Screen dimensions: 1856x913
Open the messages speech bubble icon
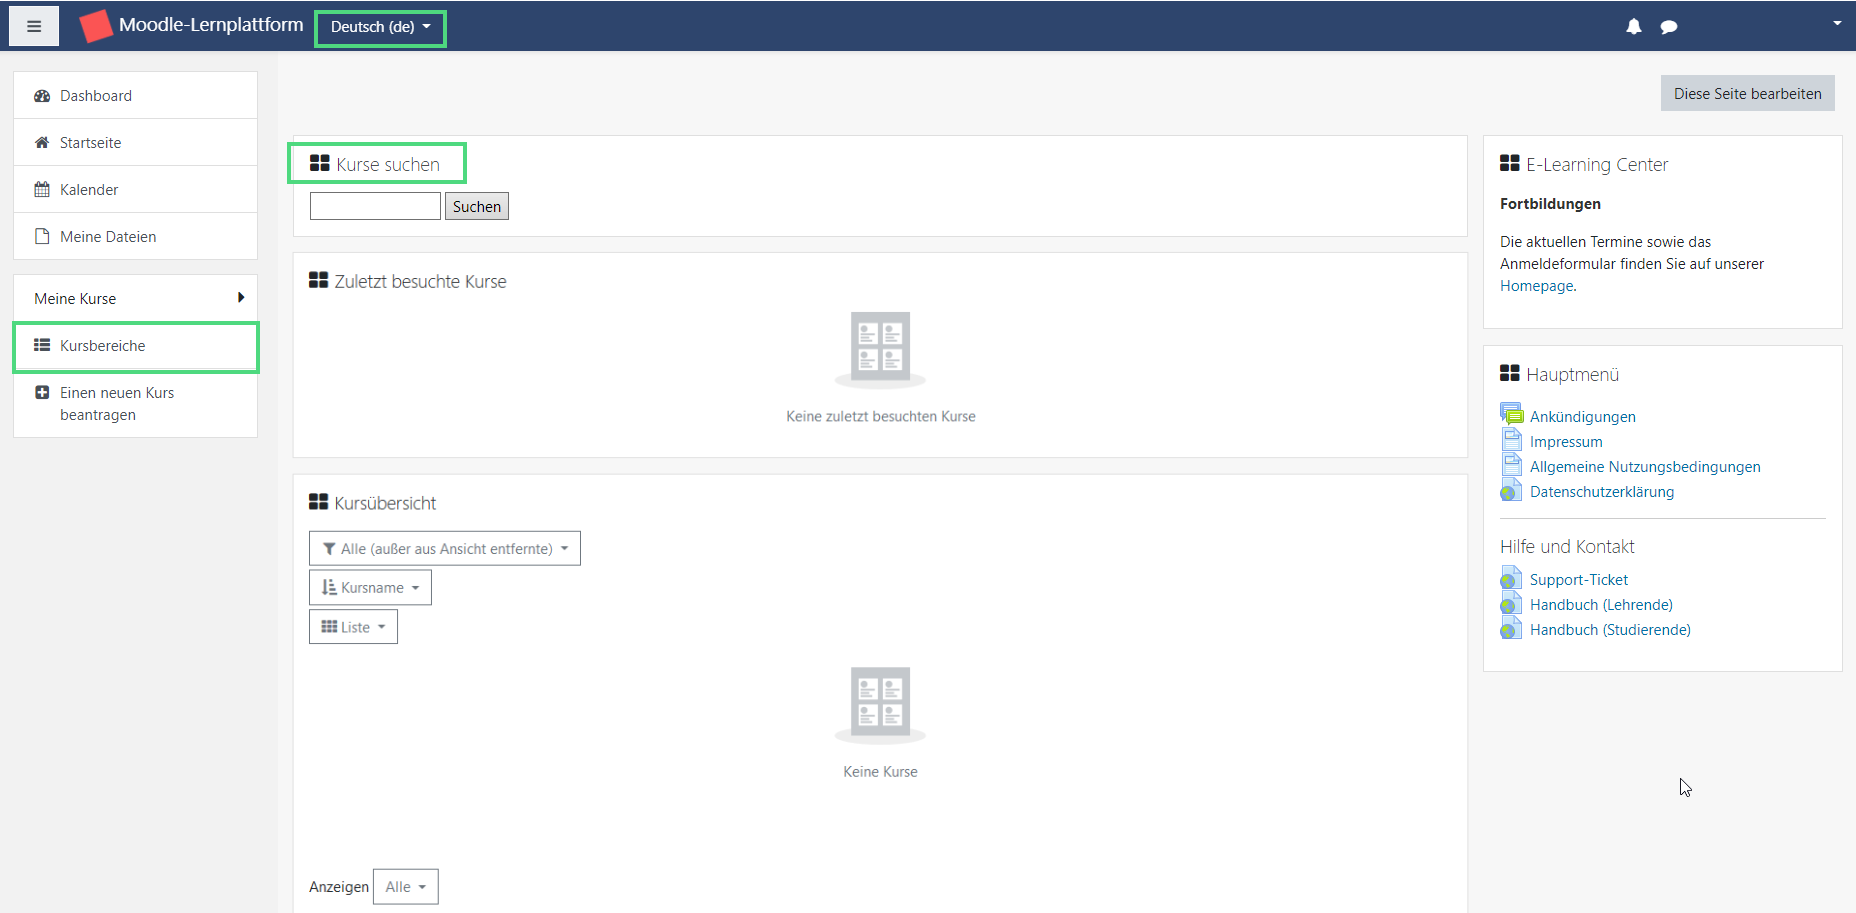click(1669, 27)
